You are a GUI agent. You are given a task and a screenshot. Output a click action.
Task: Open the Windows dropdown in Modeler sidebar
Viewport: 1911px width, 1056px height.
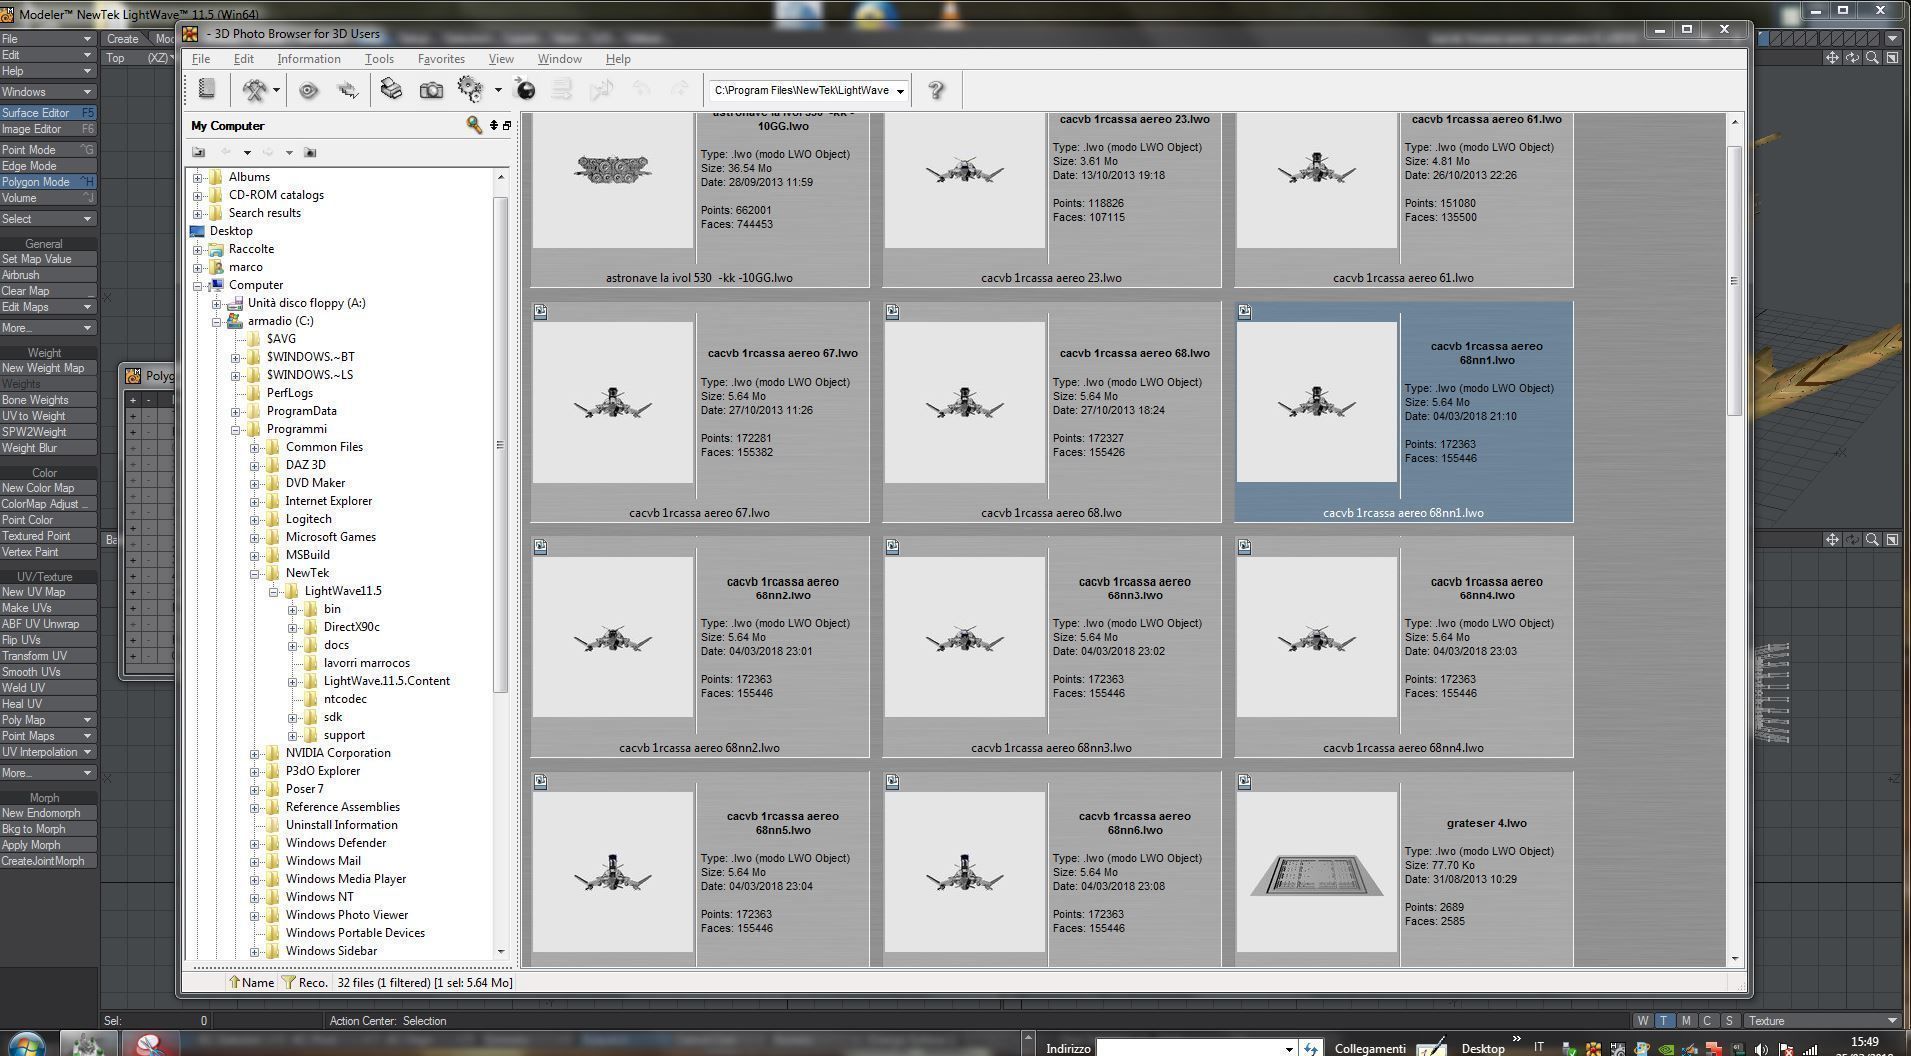(48, 92)
